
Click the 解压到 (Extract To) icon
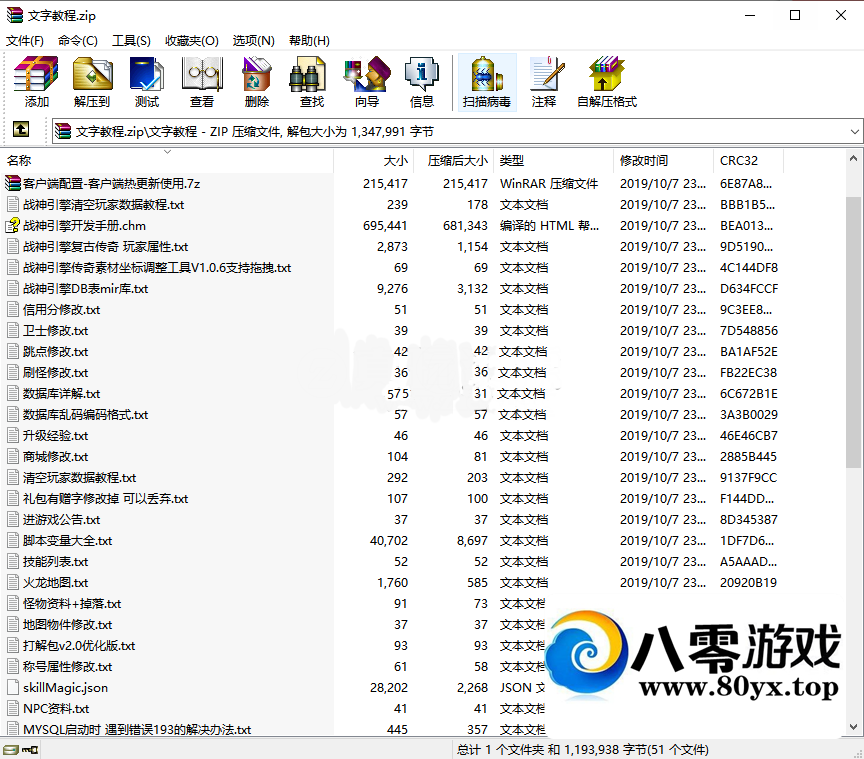pos(92,82)
